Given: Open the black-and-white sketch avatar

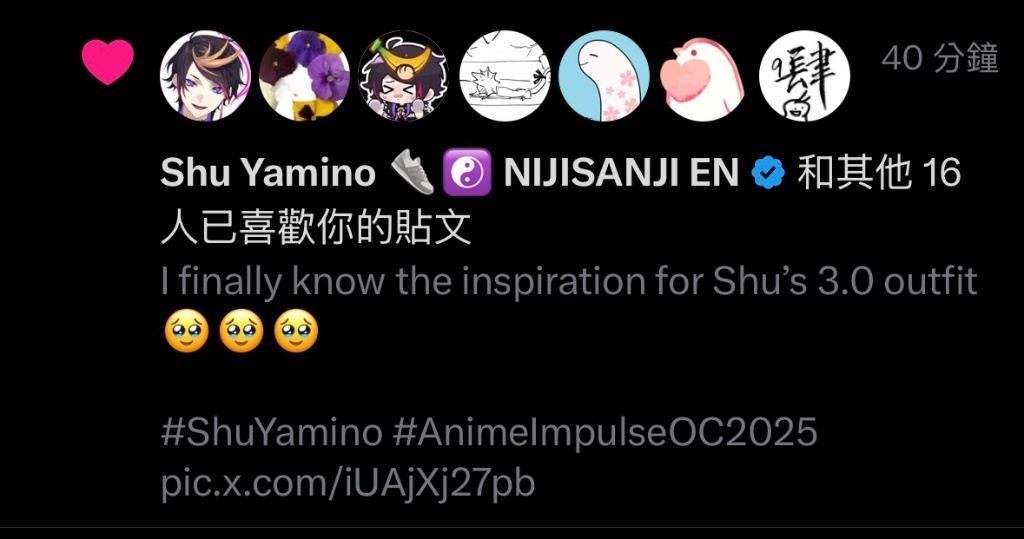Looking at the screenshot, I should click(x=504, y=76).
